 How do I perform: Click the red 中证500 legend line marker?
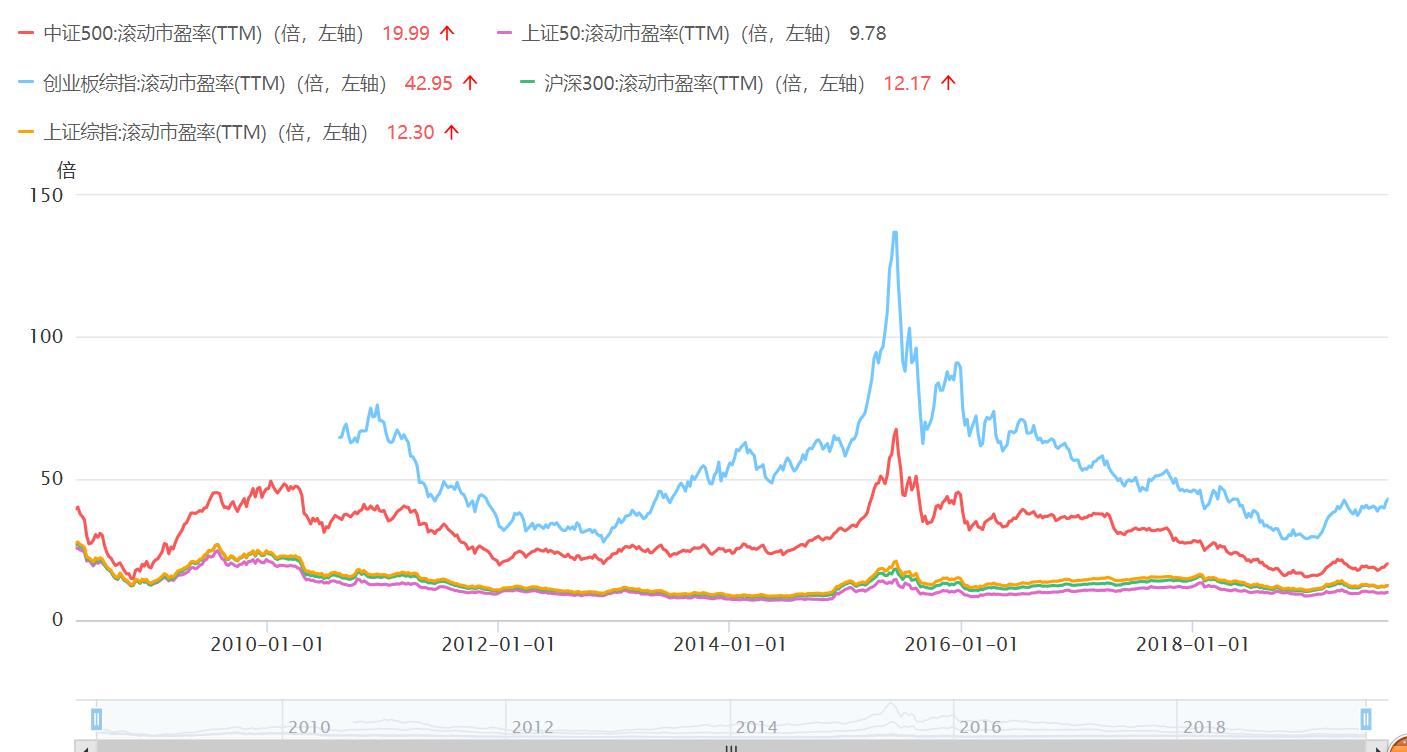point(25,32)
